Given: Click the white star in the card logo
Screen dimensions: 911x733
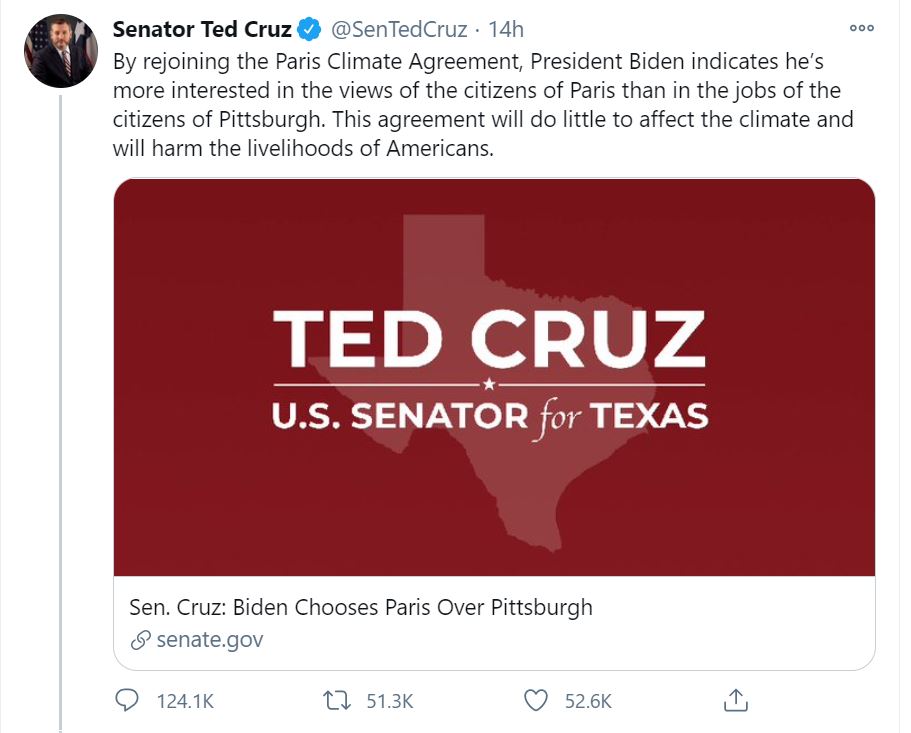Looking at the screenshot, I should pyautogui.click(x=488, y=384).
